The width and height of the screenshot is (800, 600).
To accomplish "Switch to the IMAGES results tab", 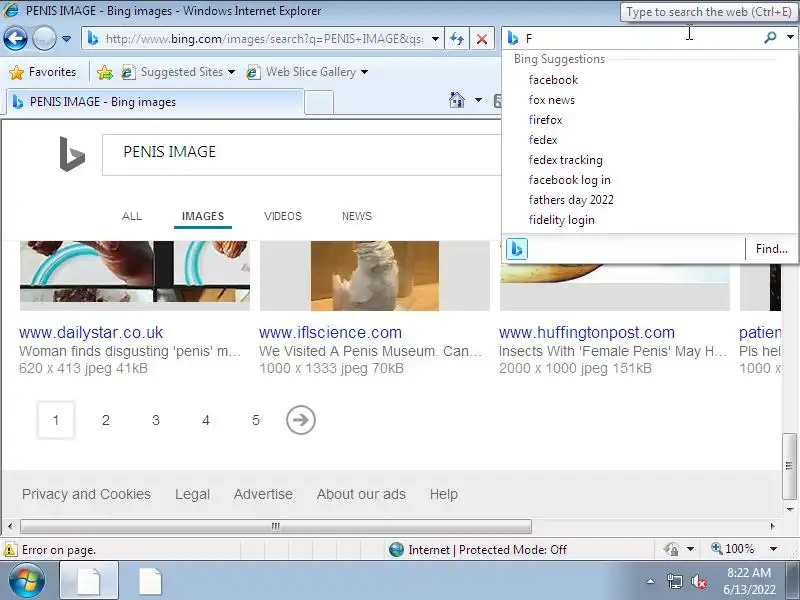I will pyautogui.click(x=203, y=216).
